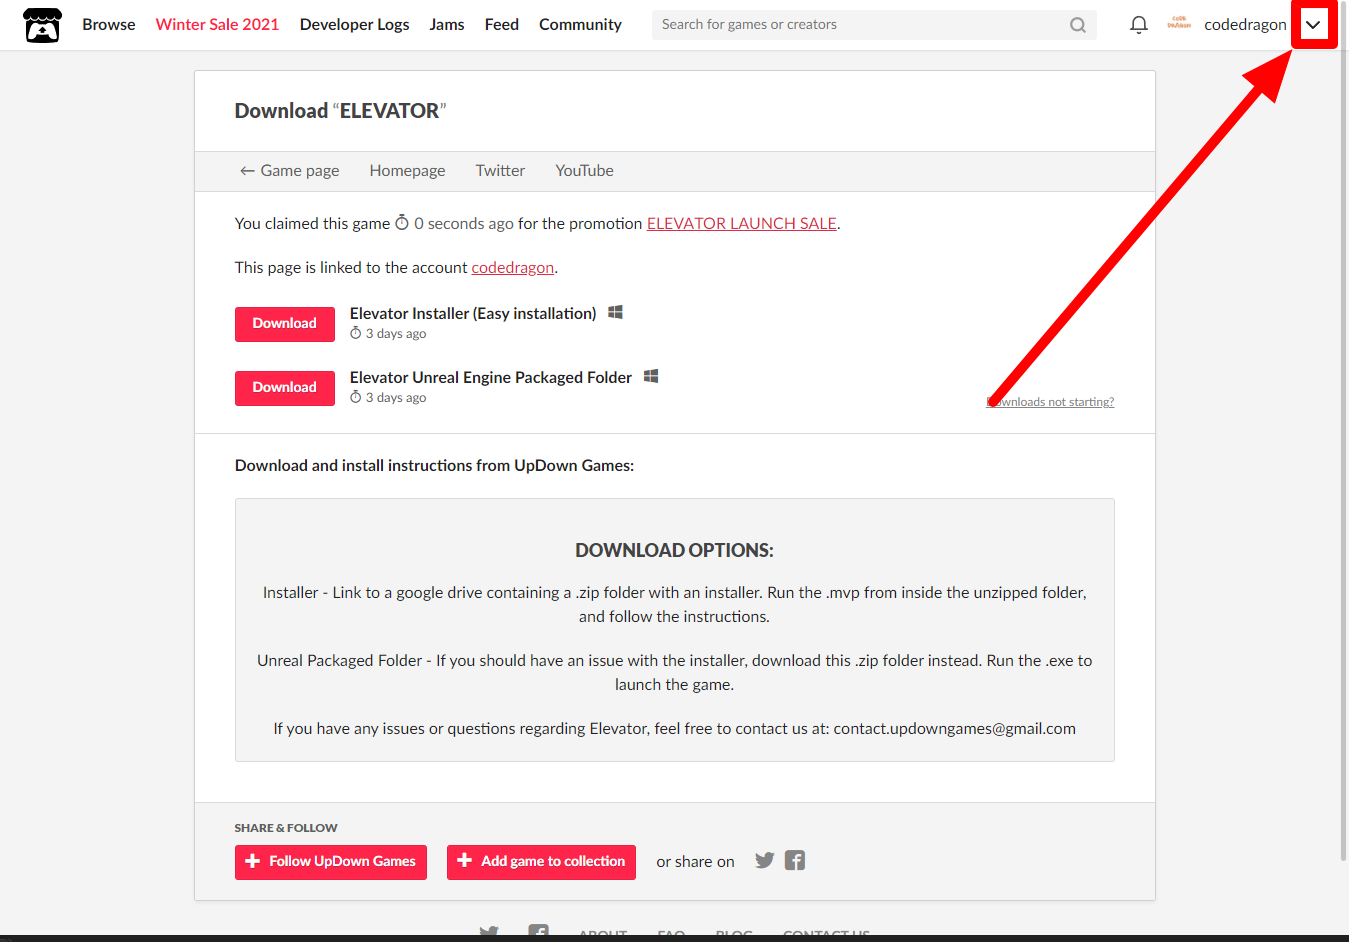Open the 'Downloads not starting?' help link
Viewport: 1349px width, 942px height.
tap(1050, 402)
